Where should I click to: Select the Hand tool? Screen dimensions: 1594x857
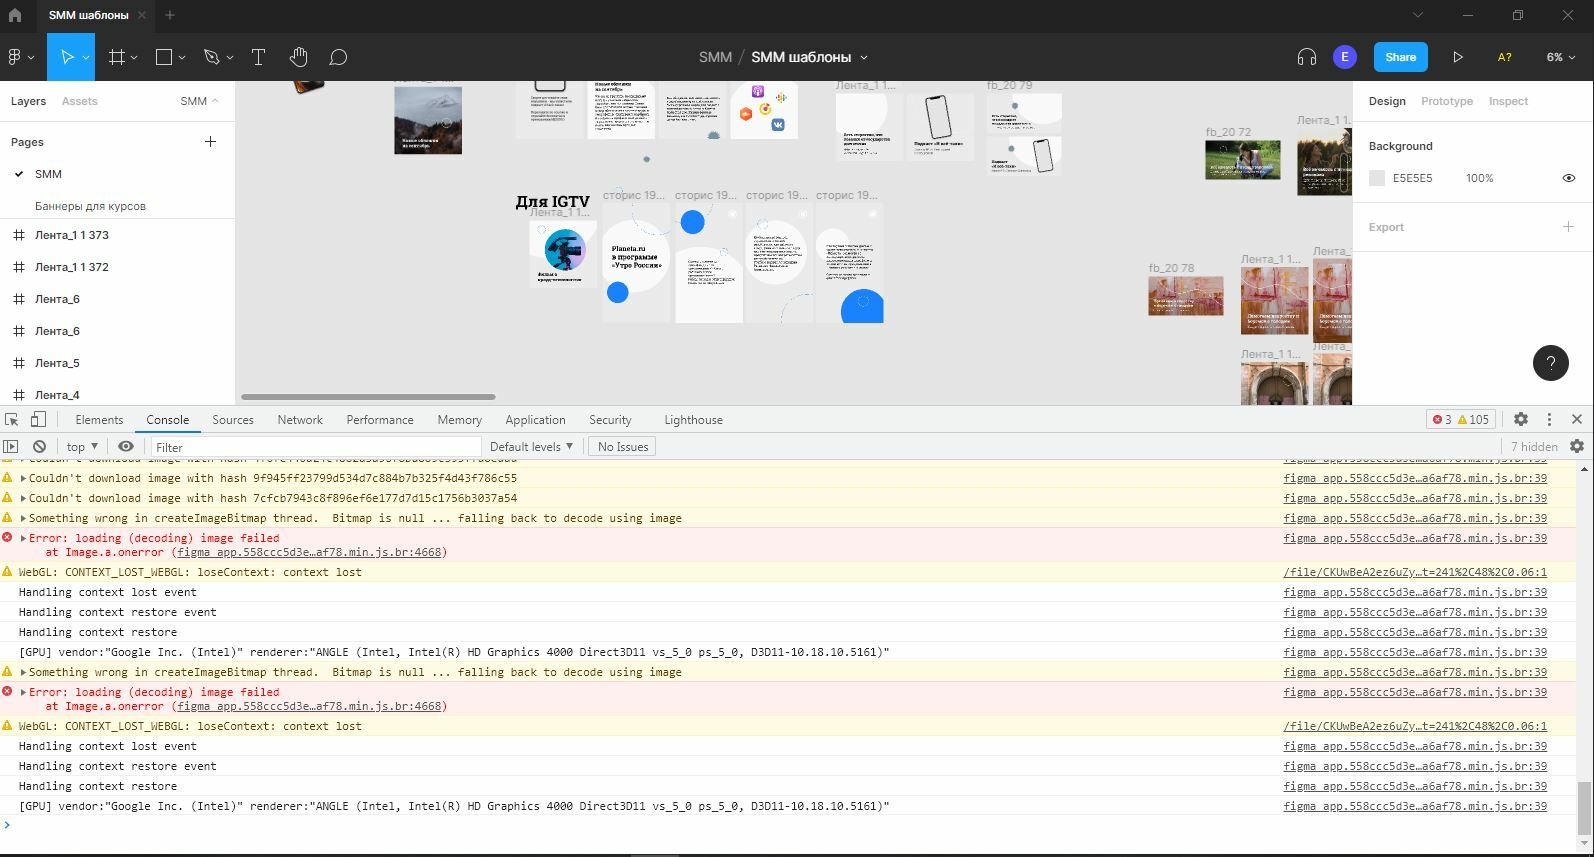tap(298, 57)
